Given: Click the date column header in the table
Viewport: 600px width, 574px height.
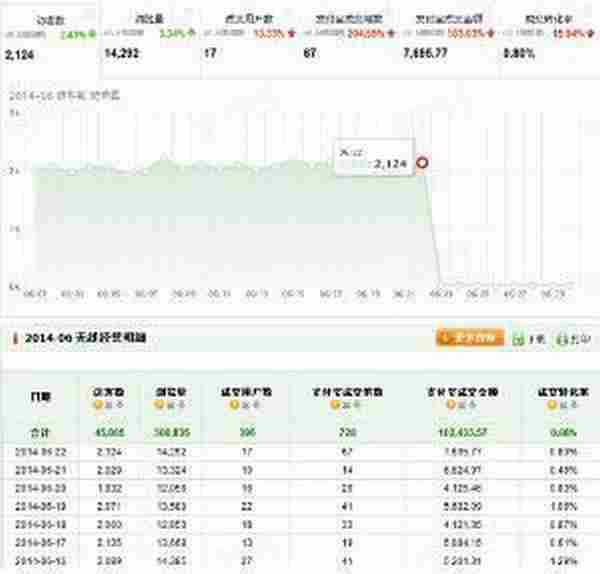Looking at the screenshot, I should tap(37, 398).
